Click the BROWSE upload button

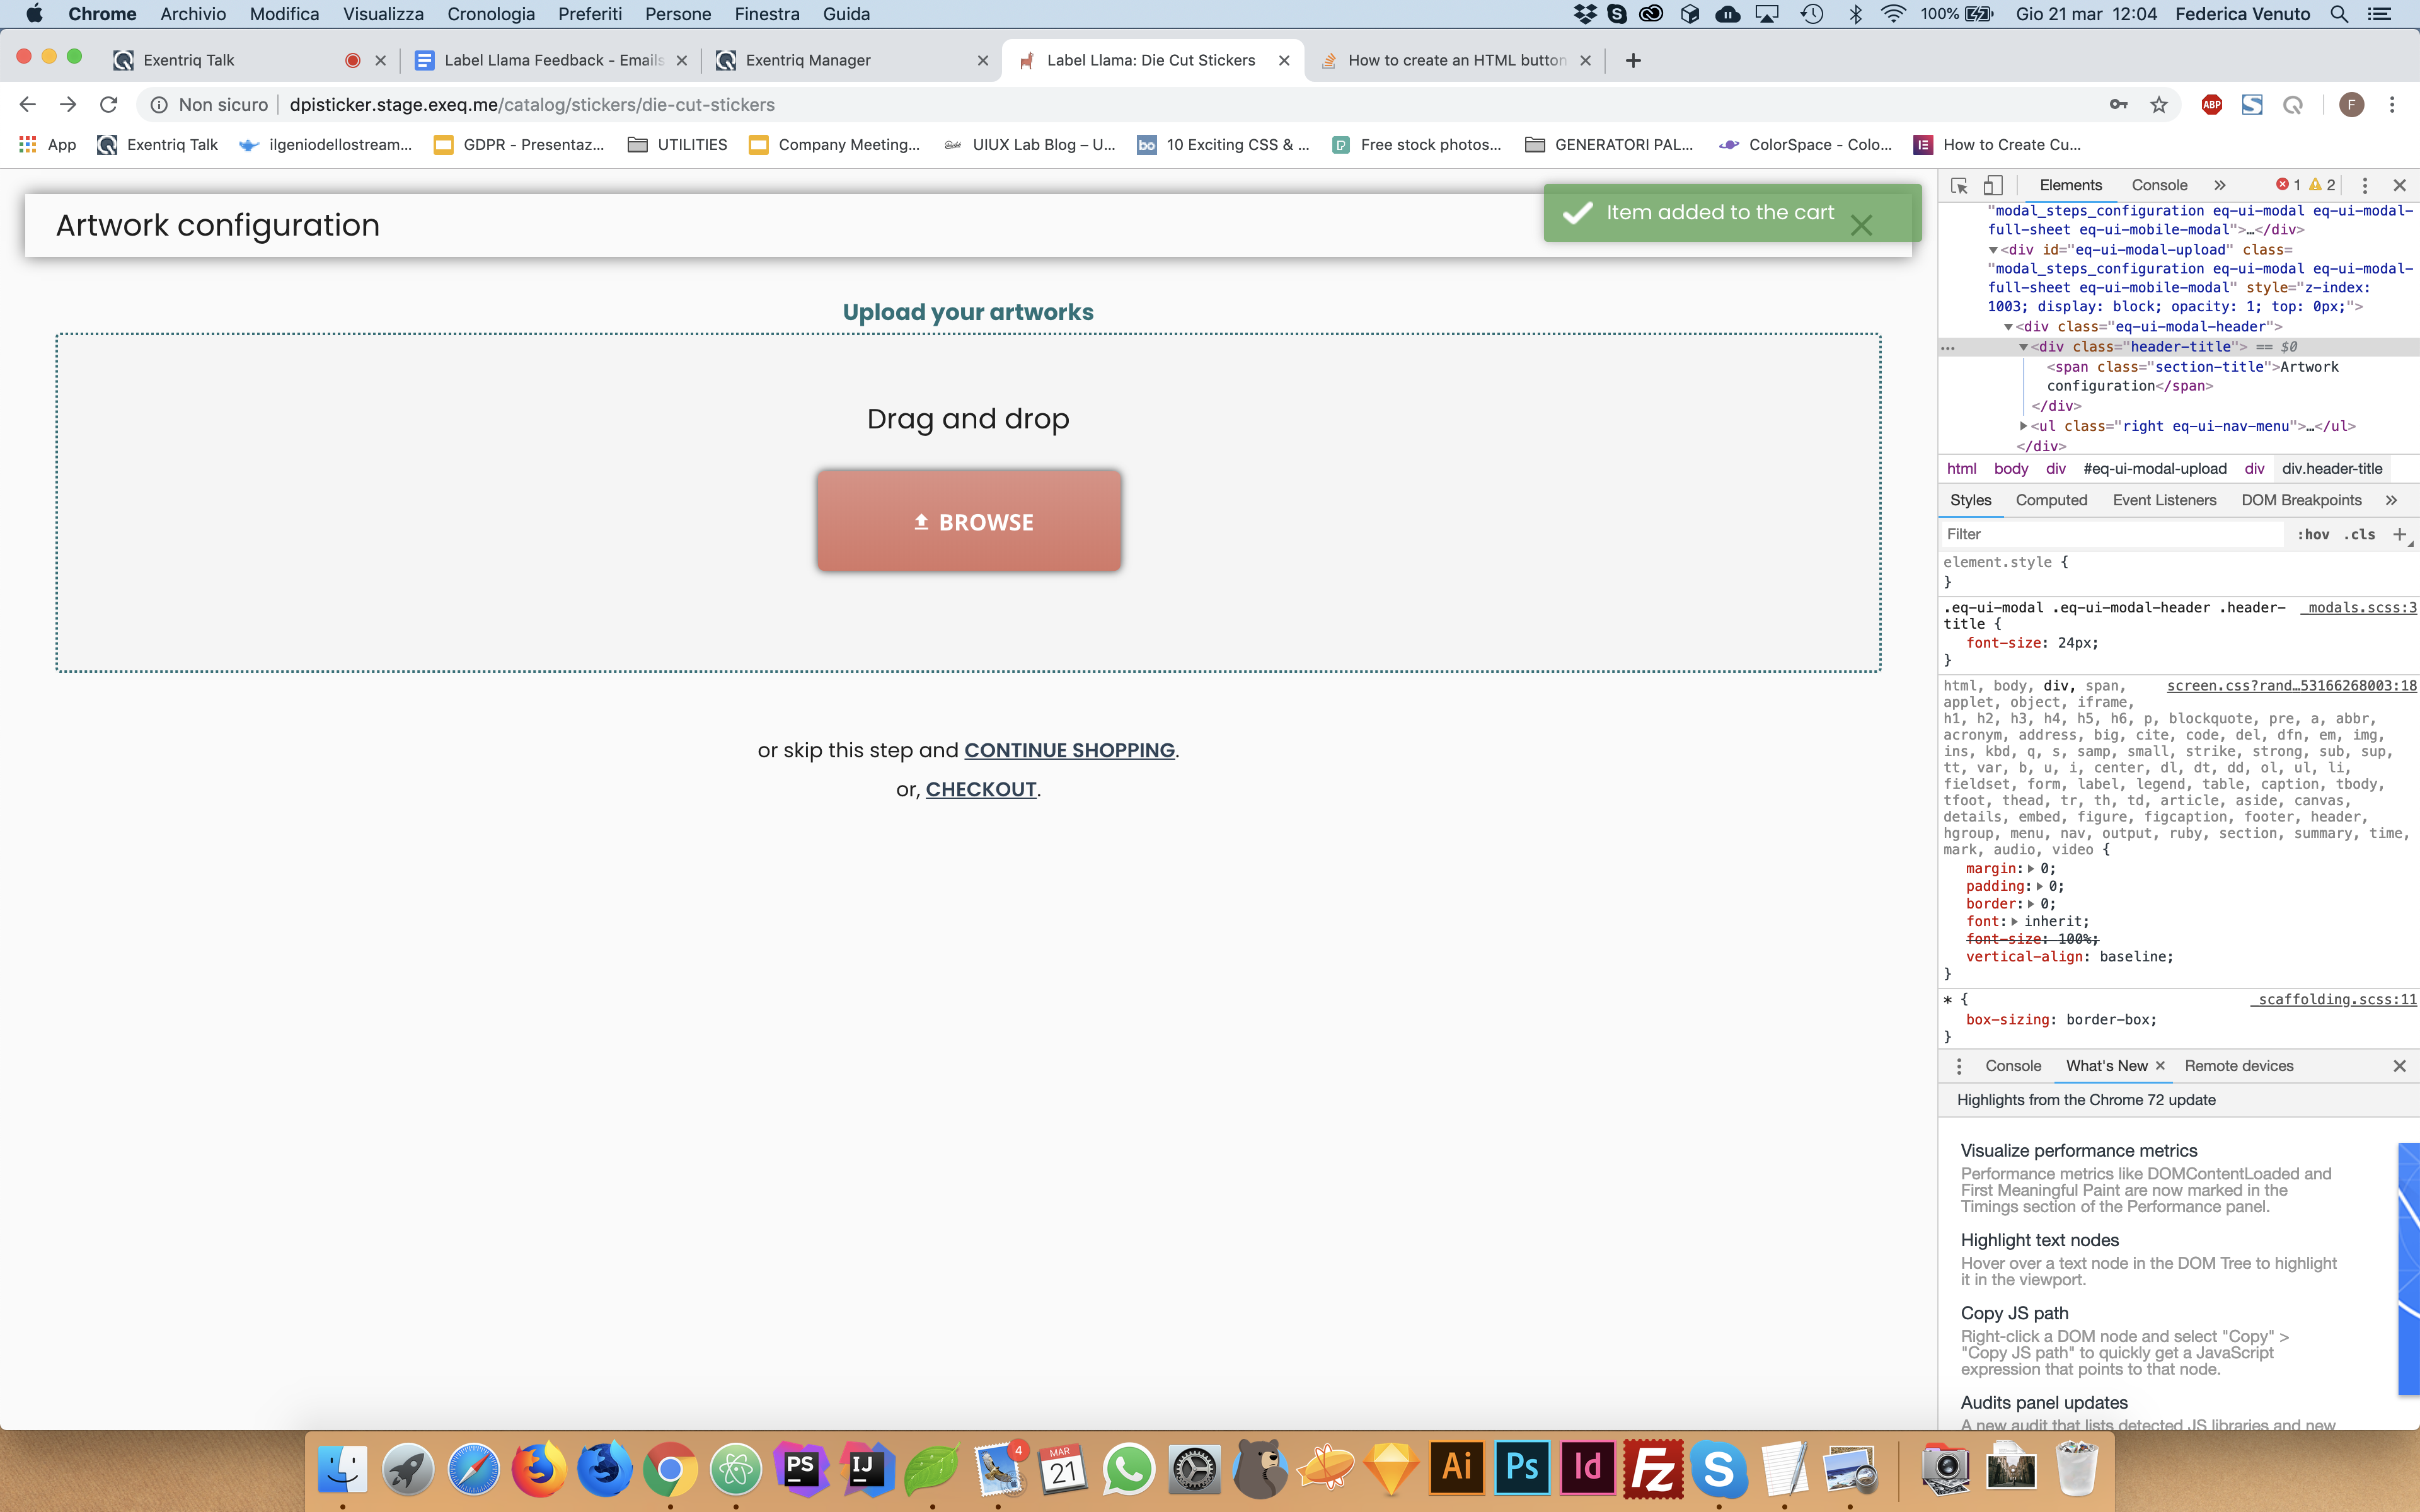(x=968, y=521)
